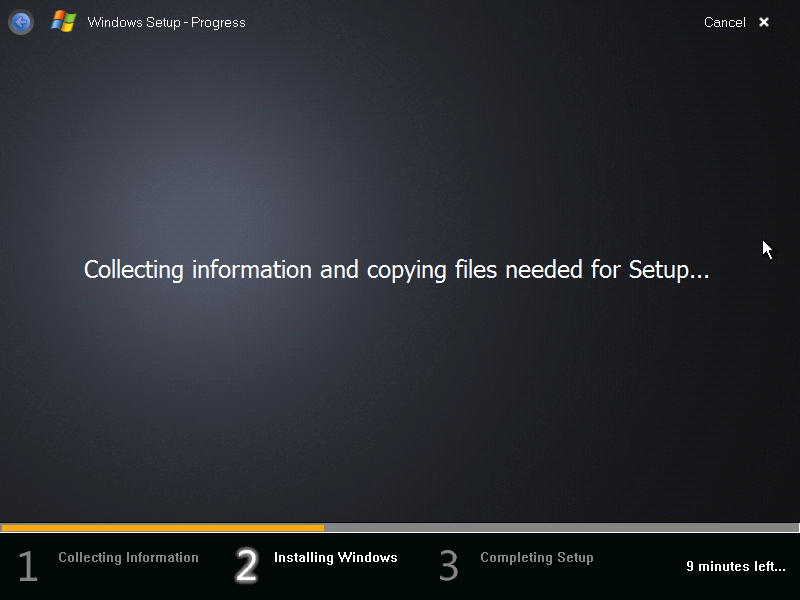Click the blue back arrow button
Image resolution: width=800 pixels, height=600 pixels.
click(20, 22)
